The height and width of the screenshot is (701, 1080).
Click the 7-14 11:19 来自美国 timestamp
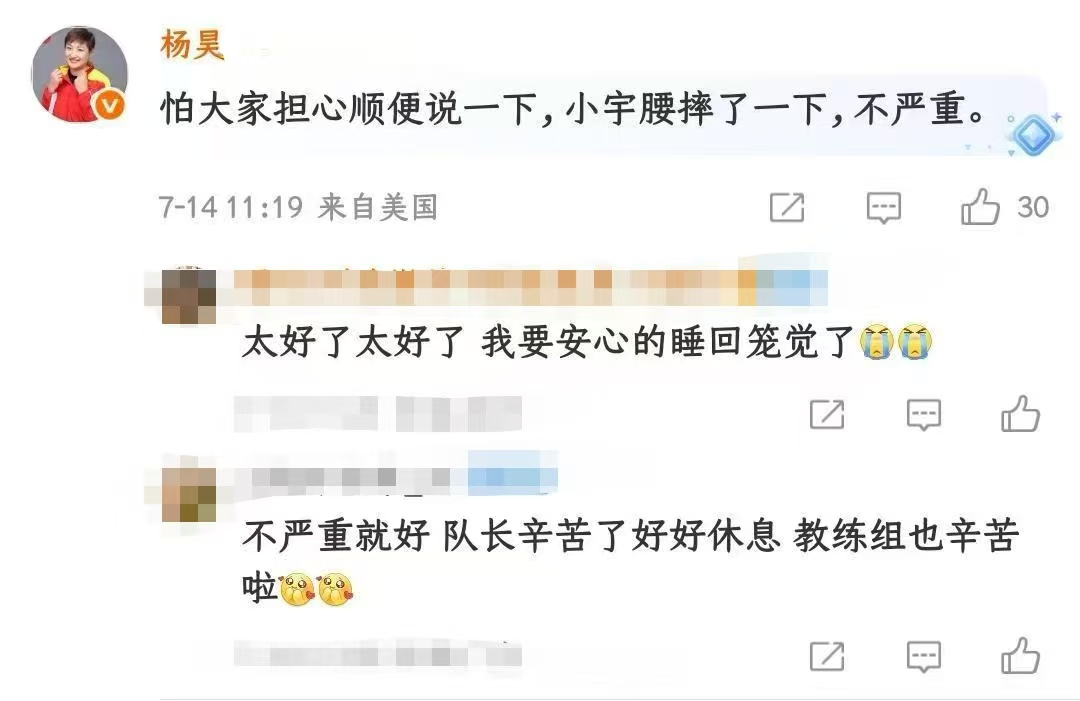tap(298, 207)
